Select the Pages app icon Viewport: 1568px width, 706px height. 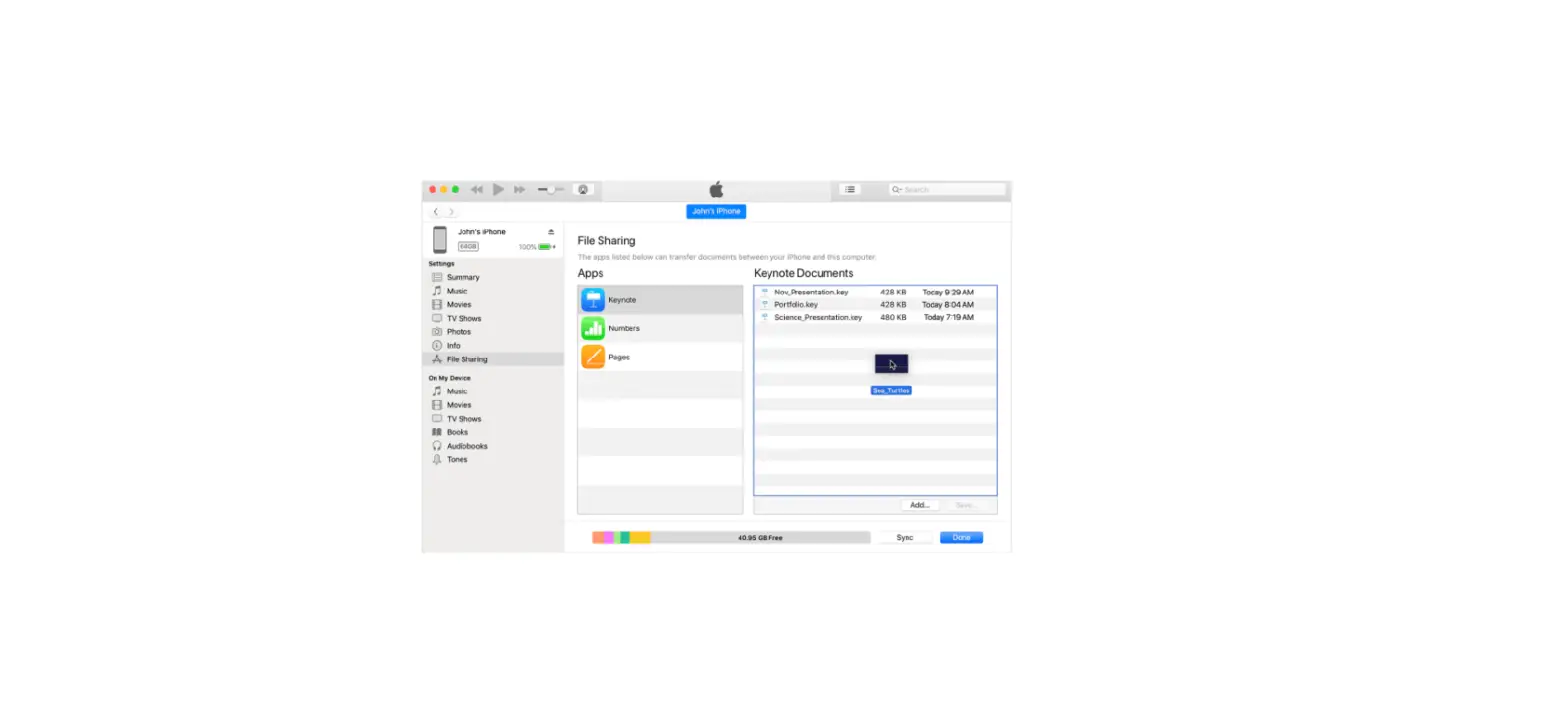tap(593, 357)
